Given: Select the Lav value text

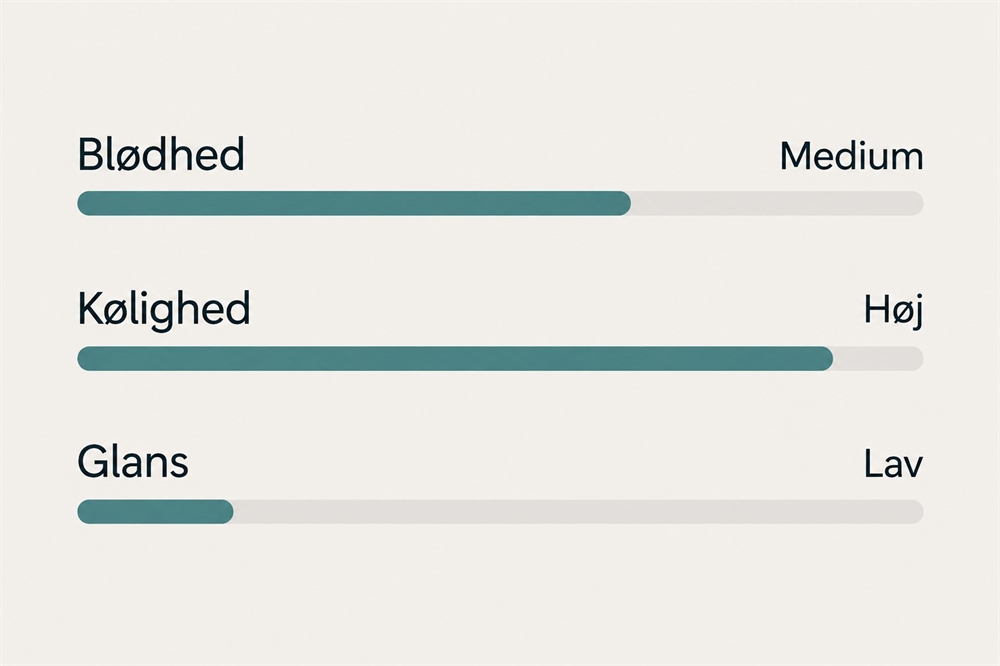Looking at the screenshot, I should [893, 463].
